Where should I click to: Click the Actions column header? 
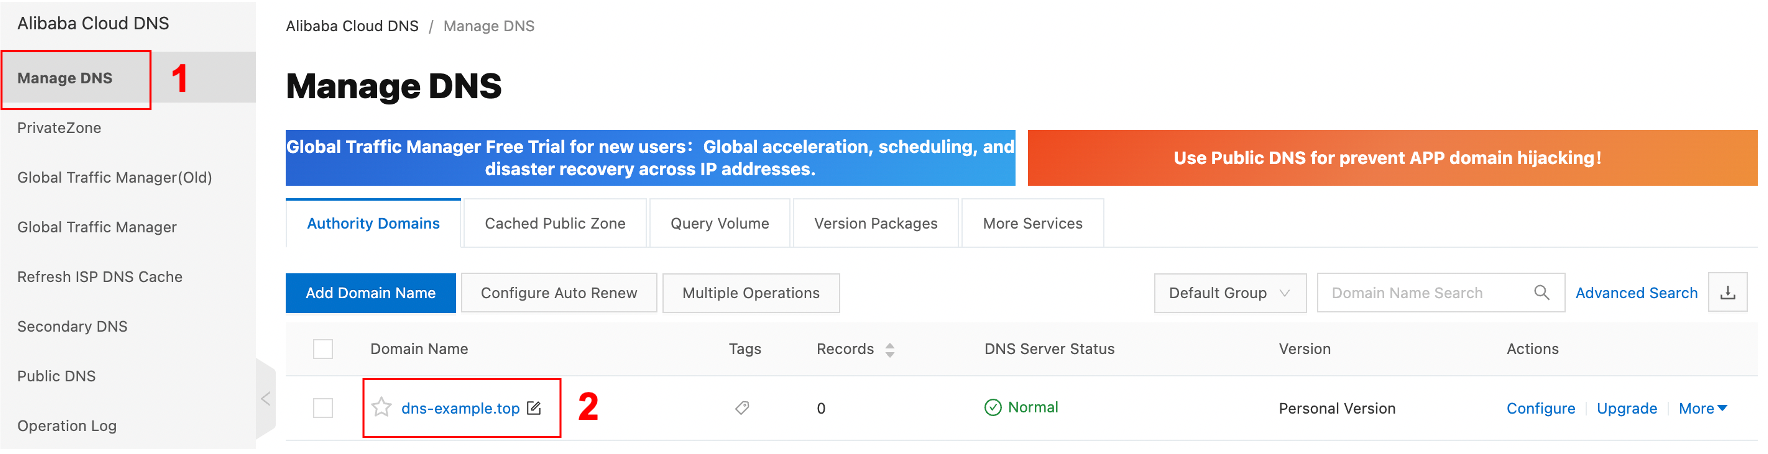pos(1532,349)
